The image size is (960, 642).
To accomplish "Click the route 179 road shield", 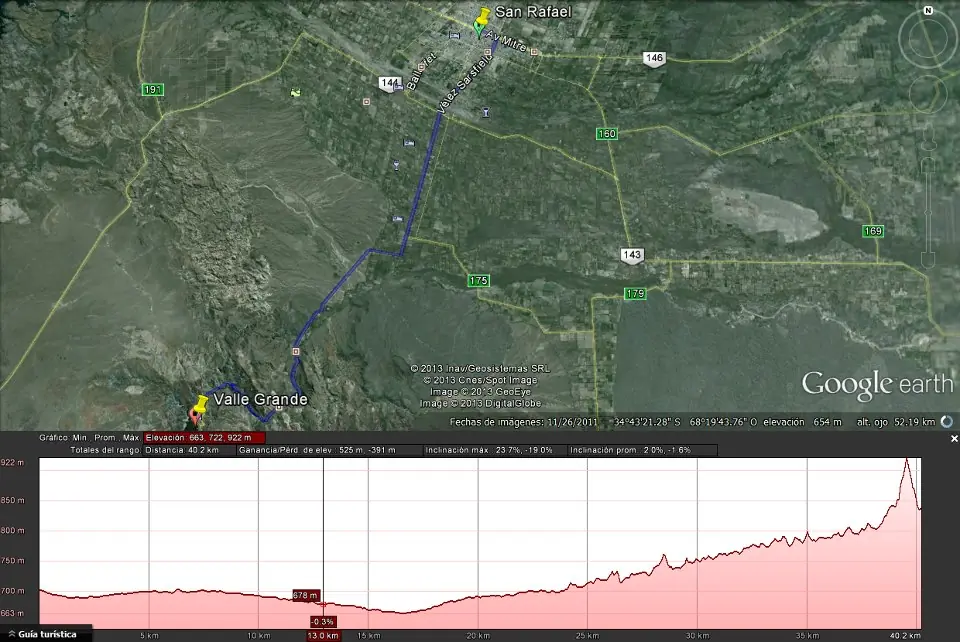I will 635,294.
